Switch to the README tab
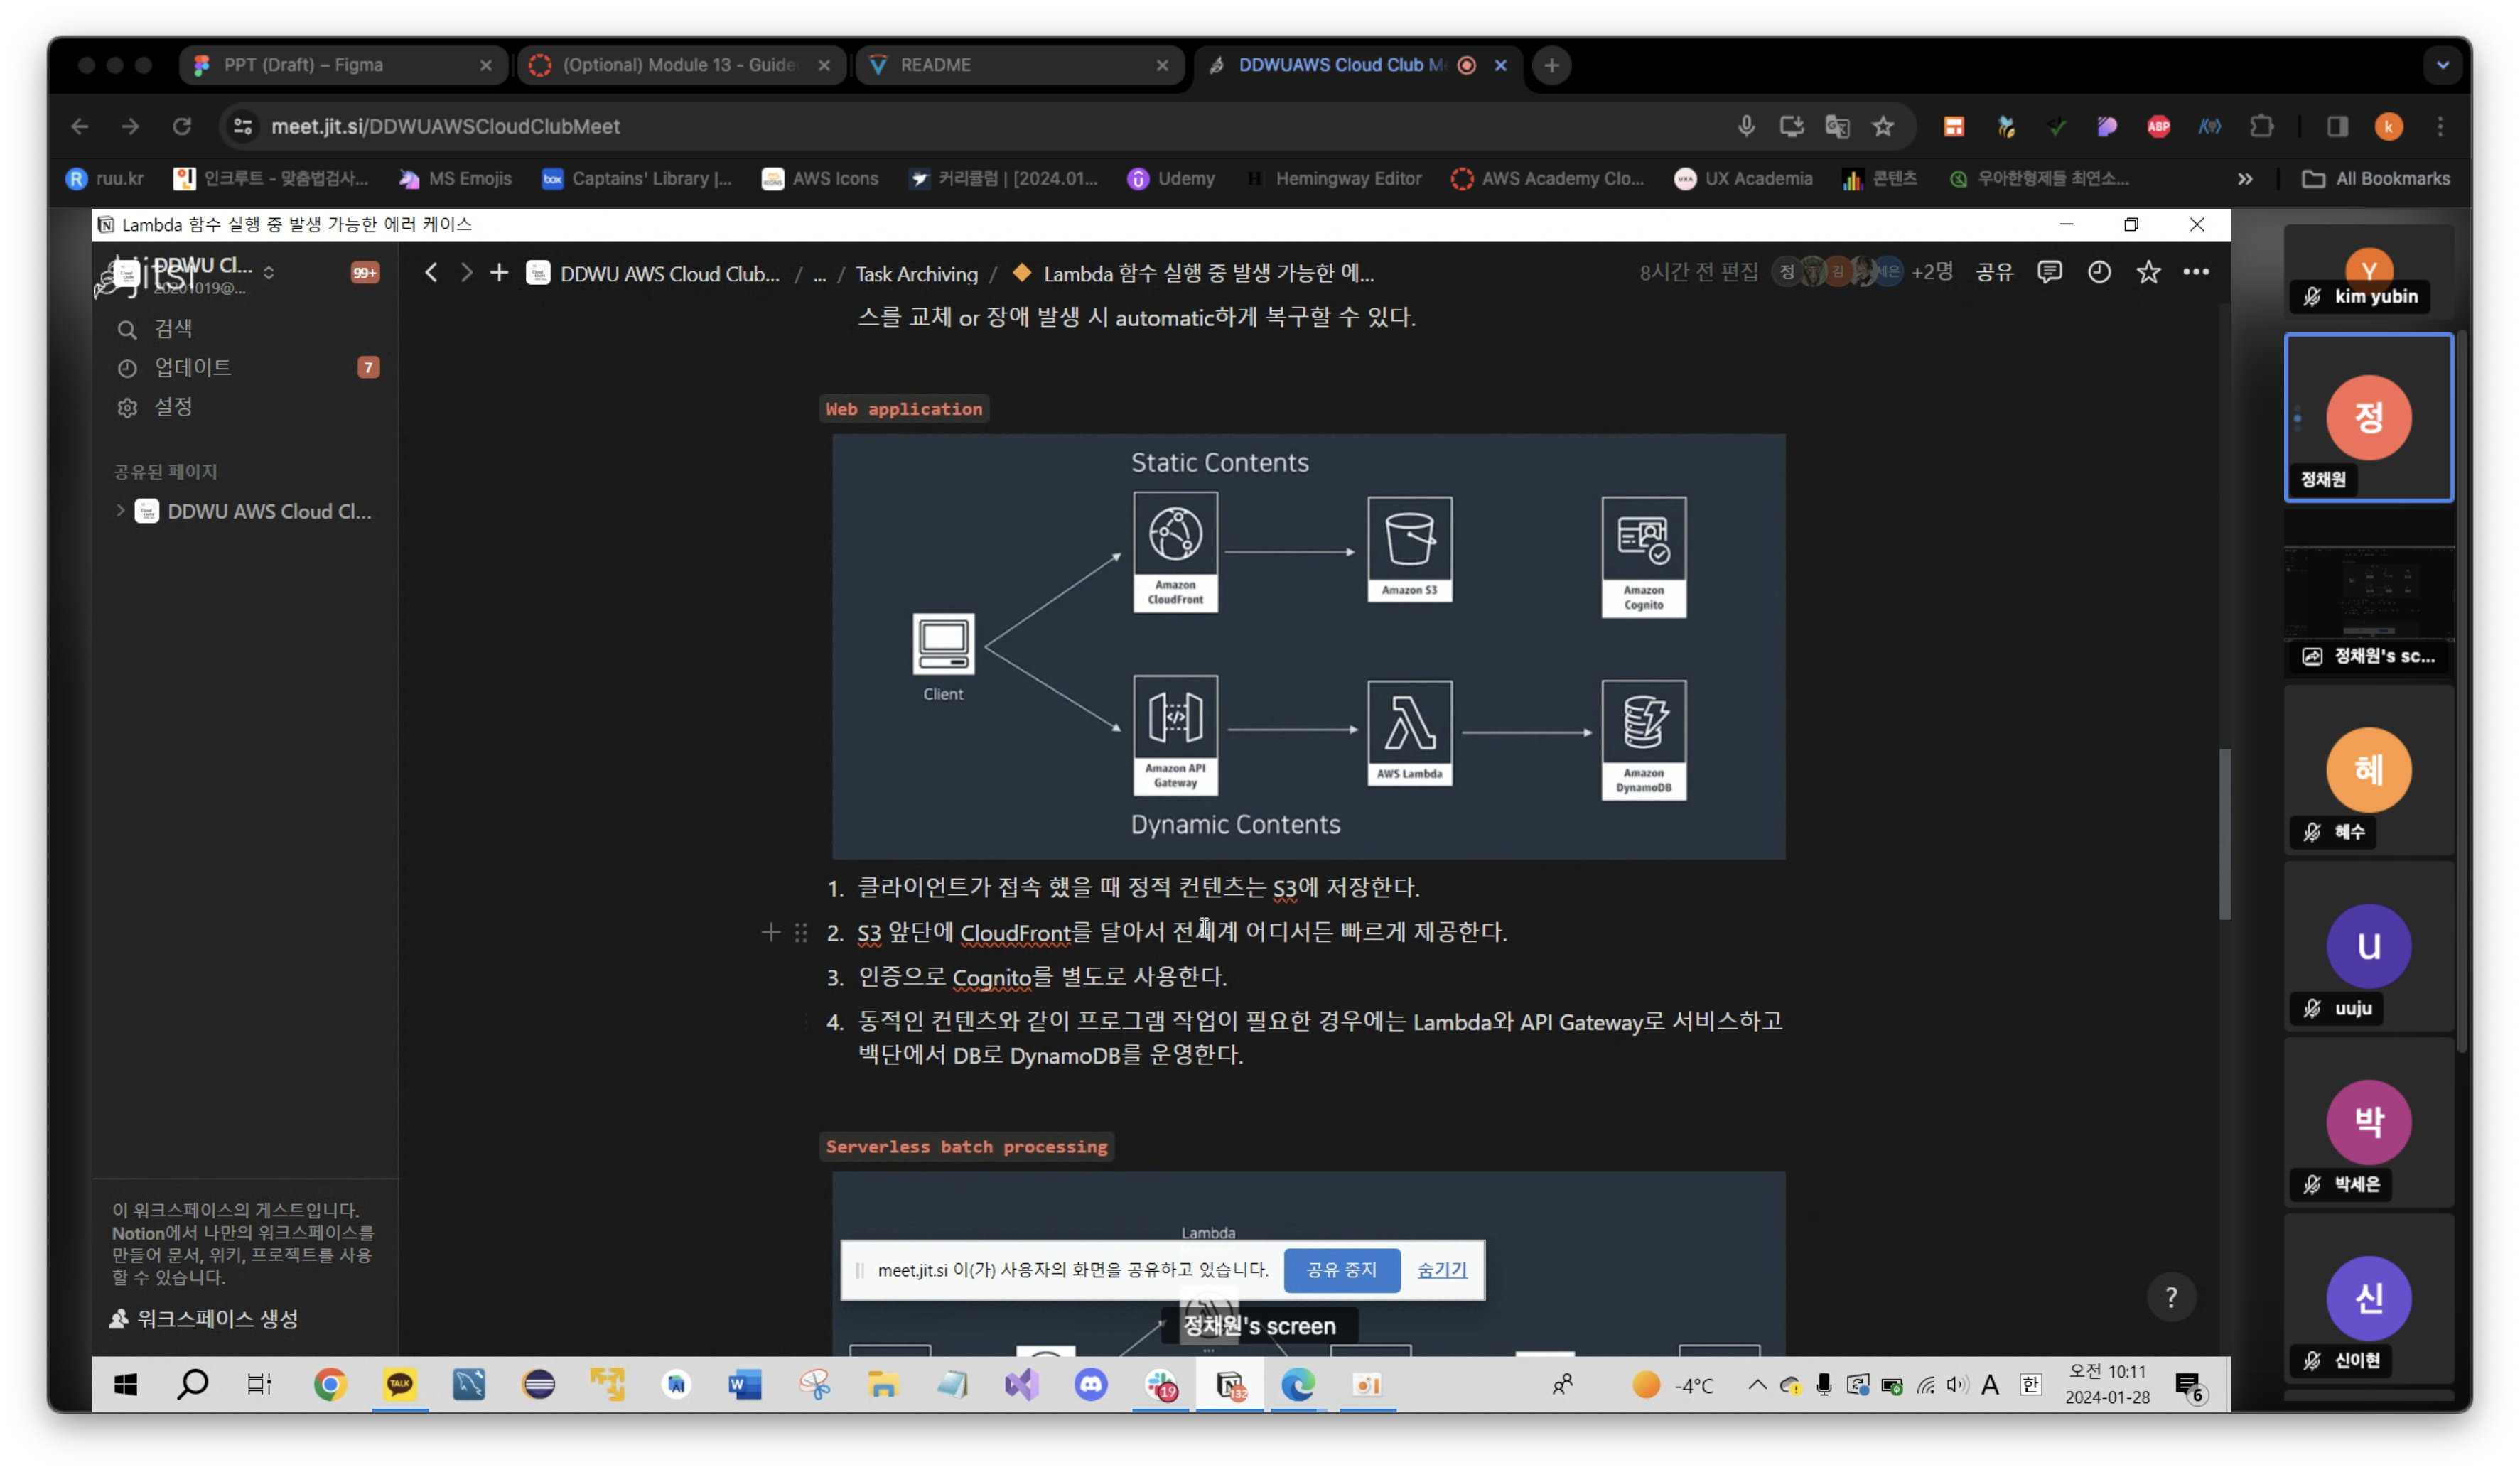 [1020, 65]
